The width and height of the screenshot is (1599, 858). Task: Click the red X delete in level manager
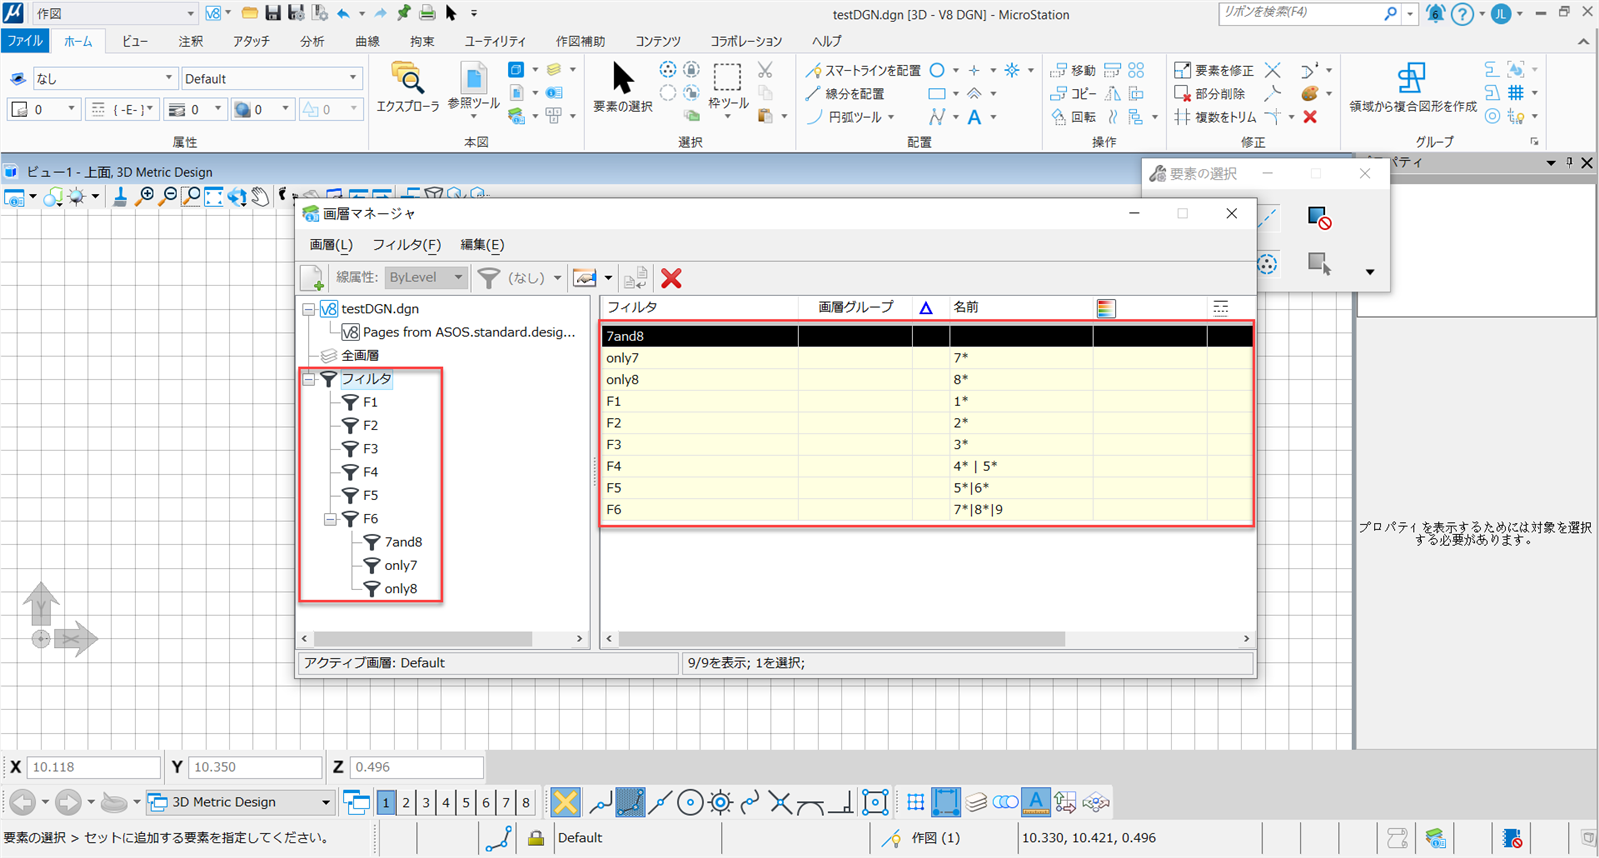tap(672, 278)
